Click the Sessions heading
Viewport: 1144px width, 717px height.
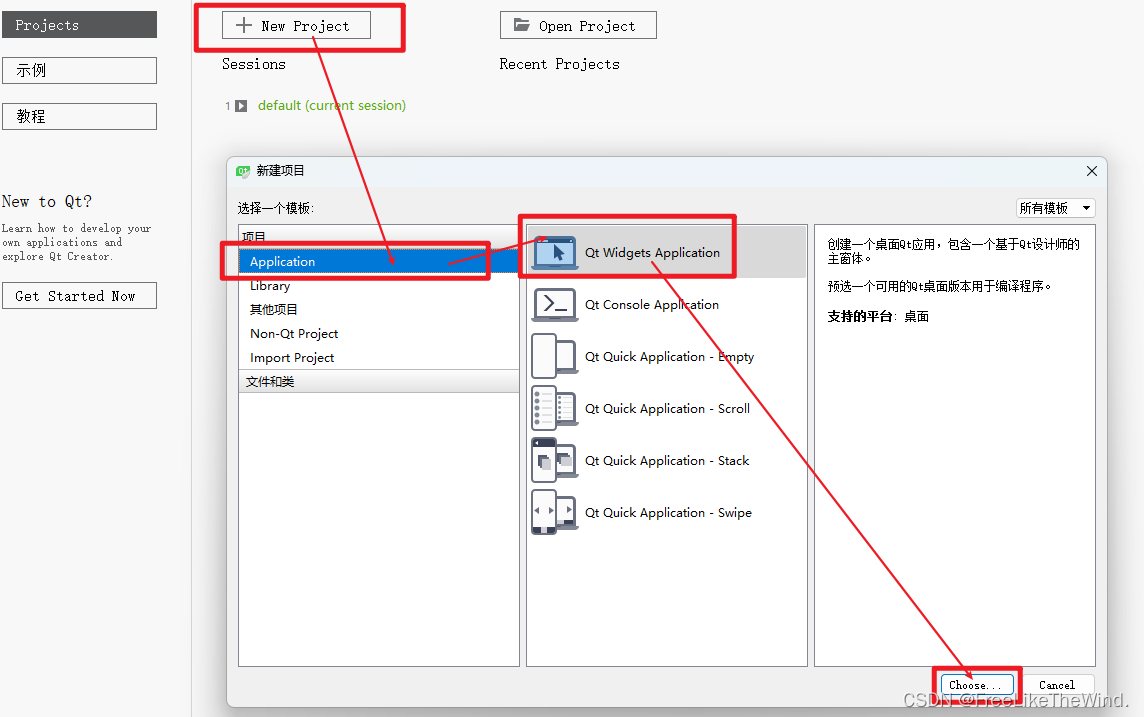(254, 64)
